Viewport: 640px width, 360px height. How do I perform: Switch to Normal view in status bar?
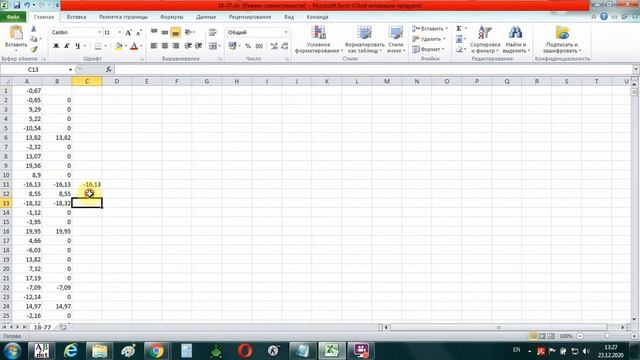(533, 336)
